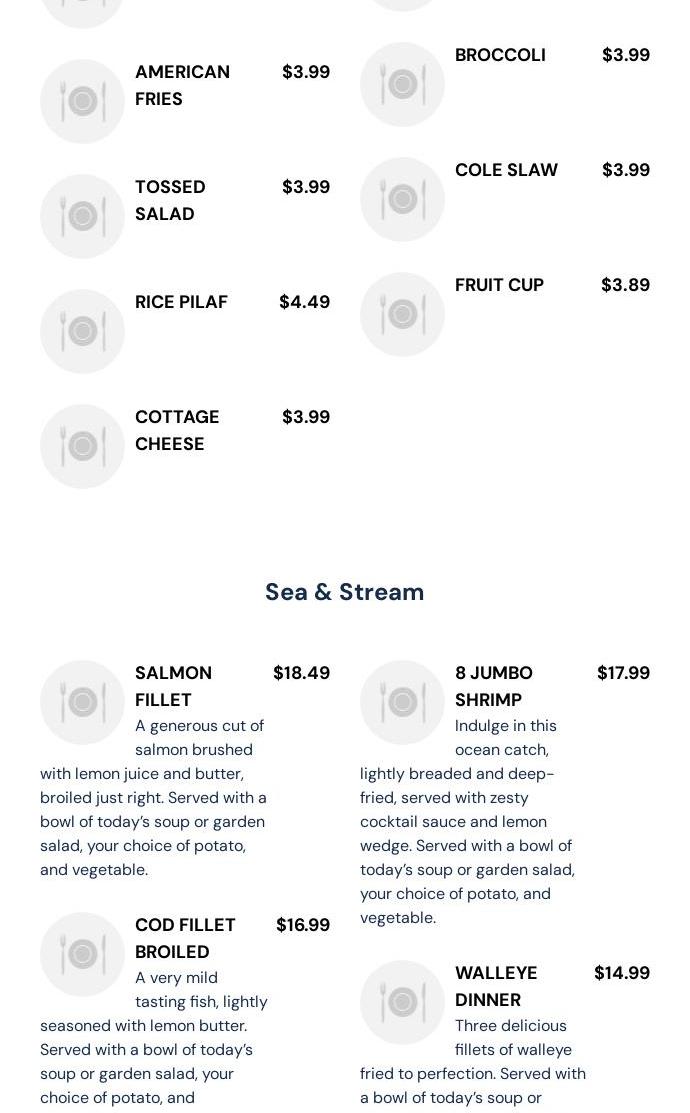Screen dimensions: 690x1113
Task: Click the Cole Slaw plate icon
Action: [402, 199]
